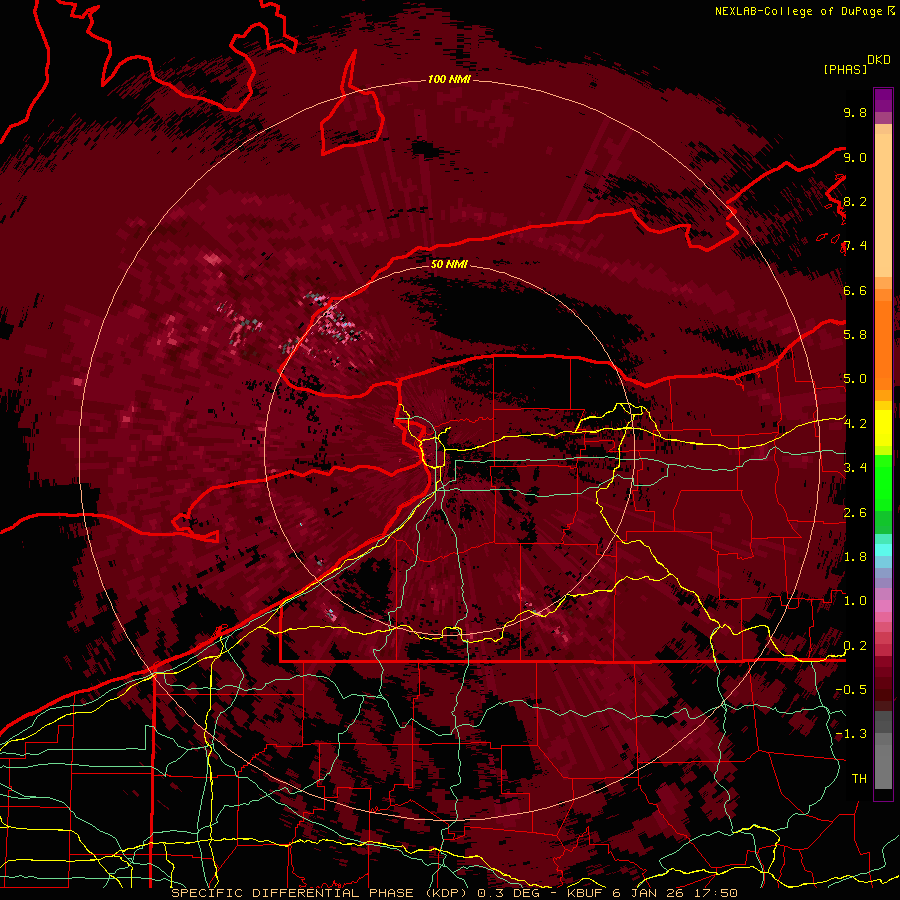
Task: Click the product title caption at the bottom
Action: (x=454, y=893)
